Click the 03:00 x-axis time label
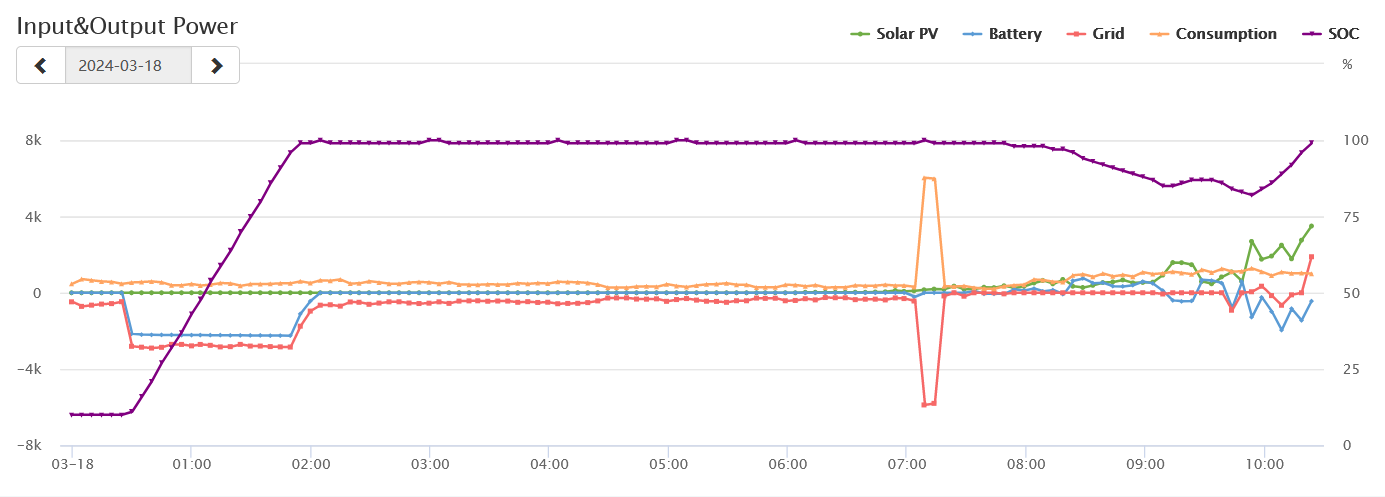The image size is (1385, 497). coord(429,465)
